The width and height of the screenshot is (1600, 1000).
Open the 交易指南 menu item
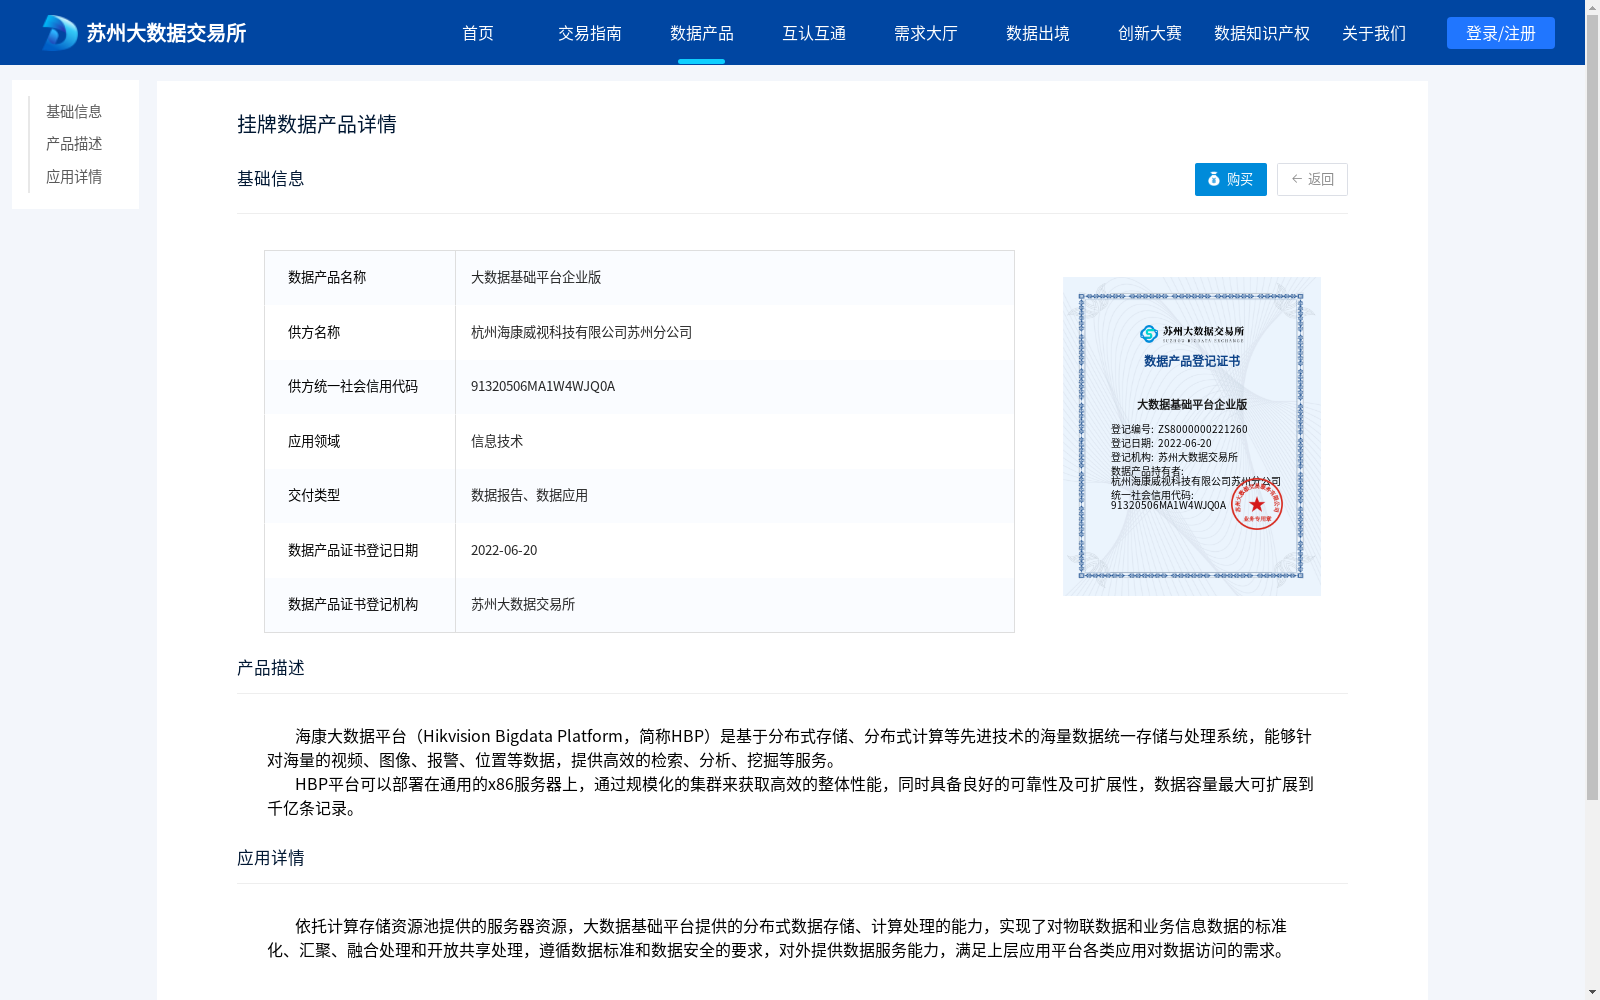tap(590, 33)
